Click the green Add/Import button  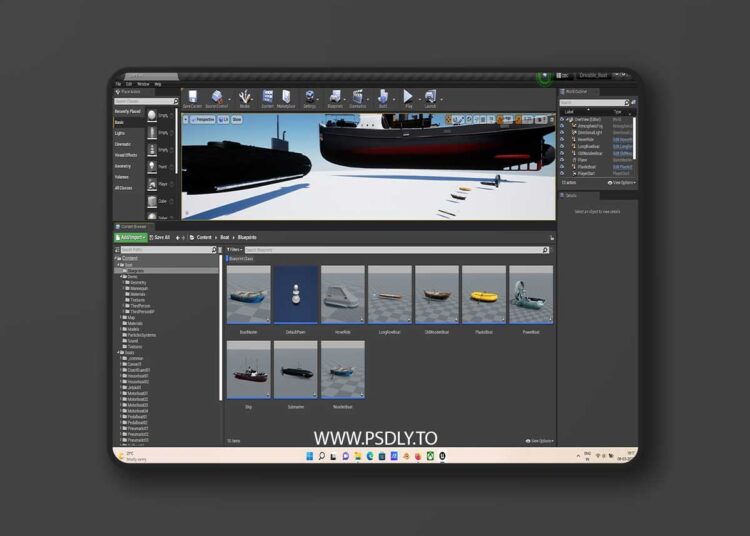click(x=131, y=237)
